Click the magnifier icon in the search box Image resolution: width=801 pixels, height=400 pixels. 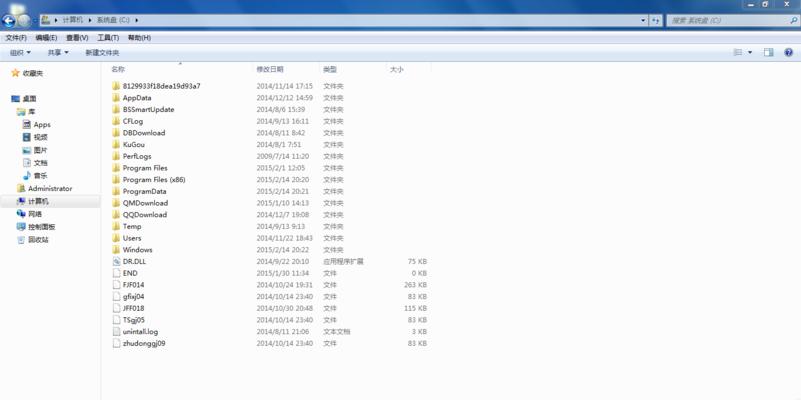click(793, 20)
